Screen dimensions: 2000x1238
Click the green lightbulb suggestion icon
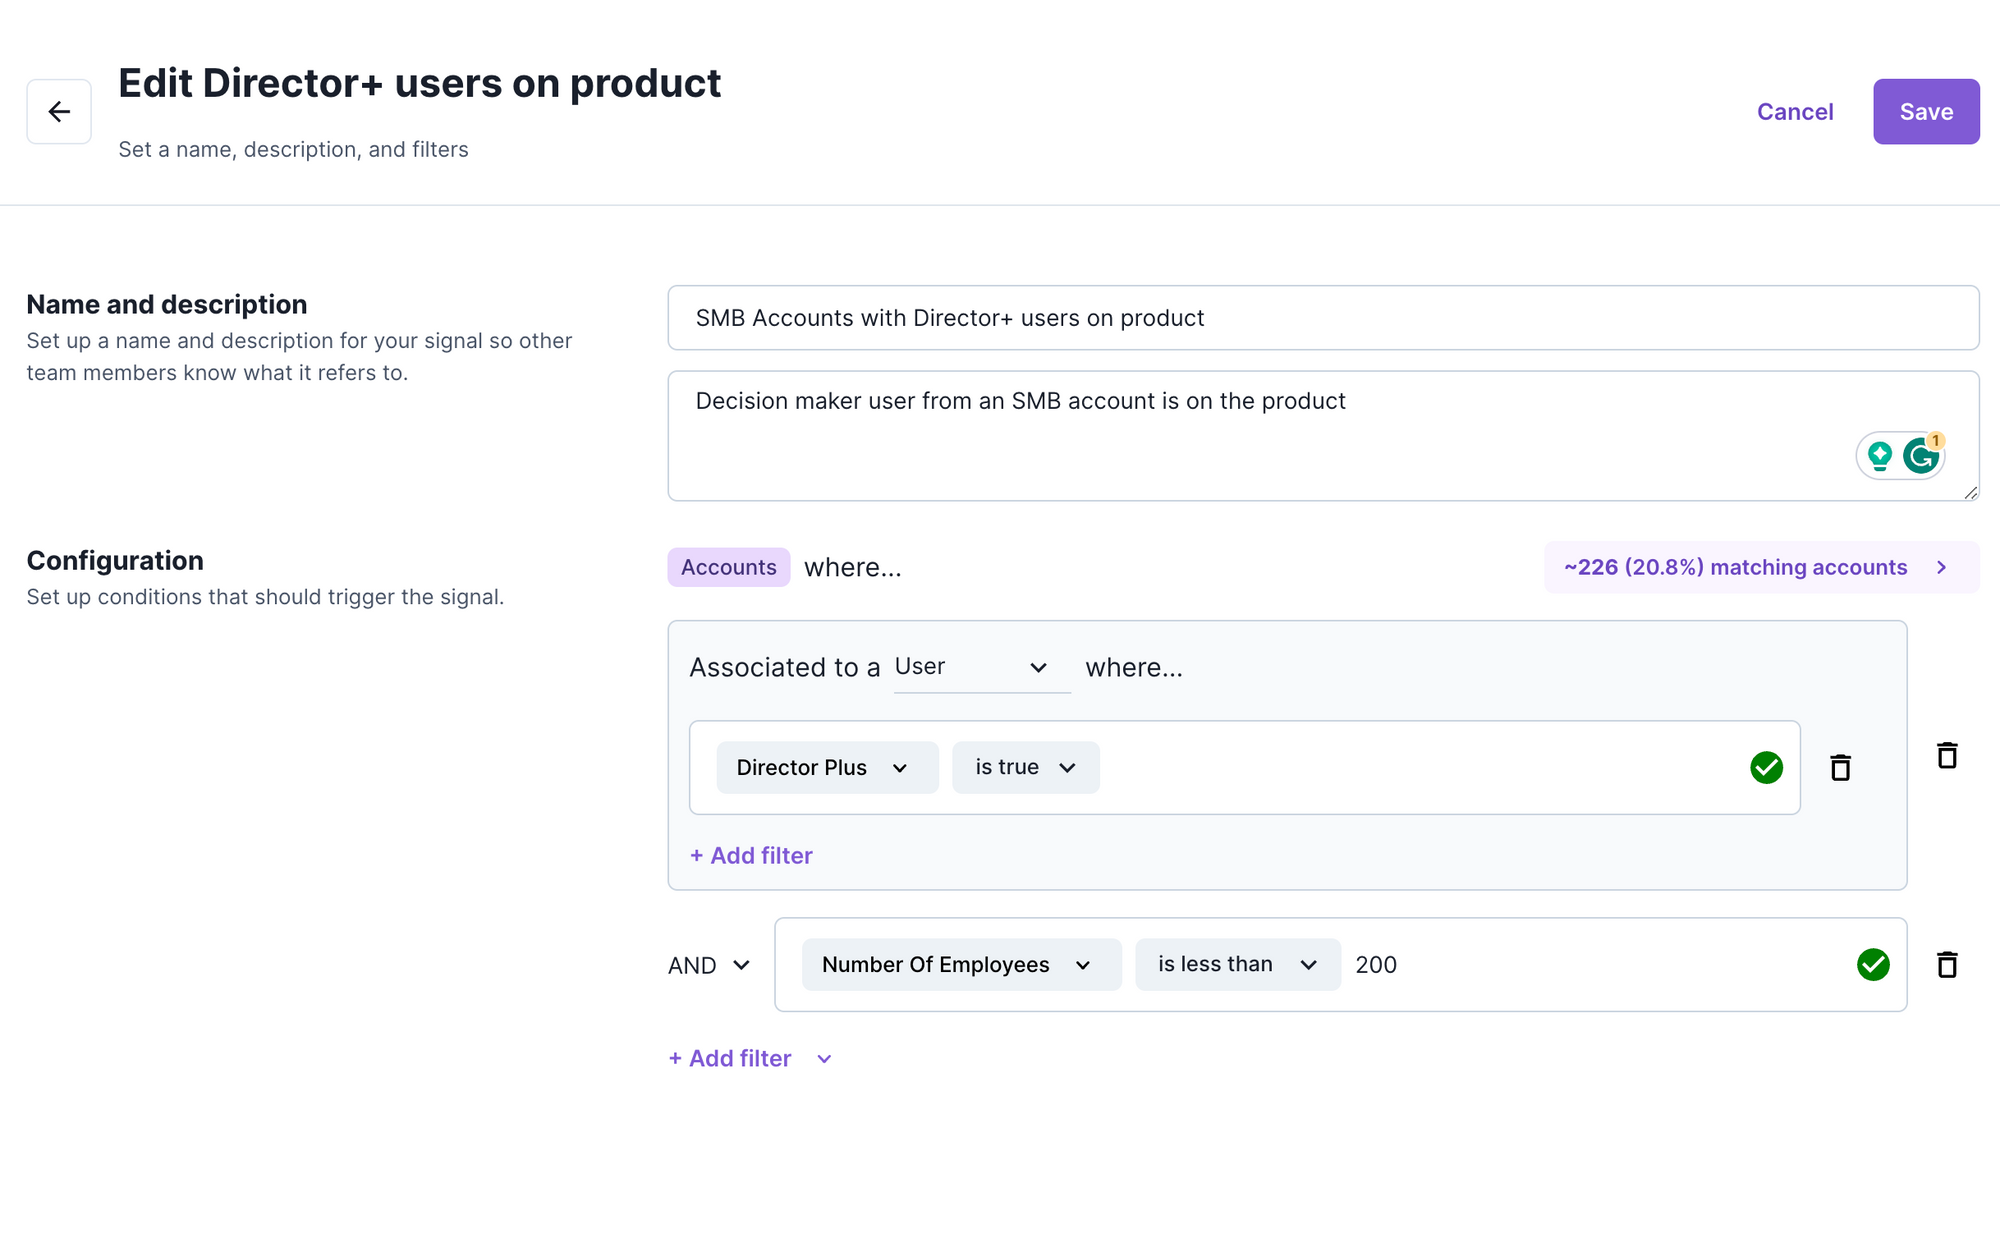[1879, 456]
